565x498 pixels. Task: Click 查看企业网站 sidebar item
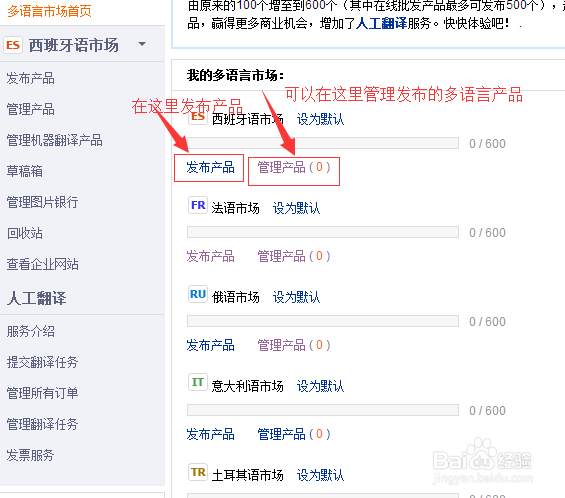(43, 264)
